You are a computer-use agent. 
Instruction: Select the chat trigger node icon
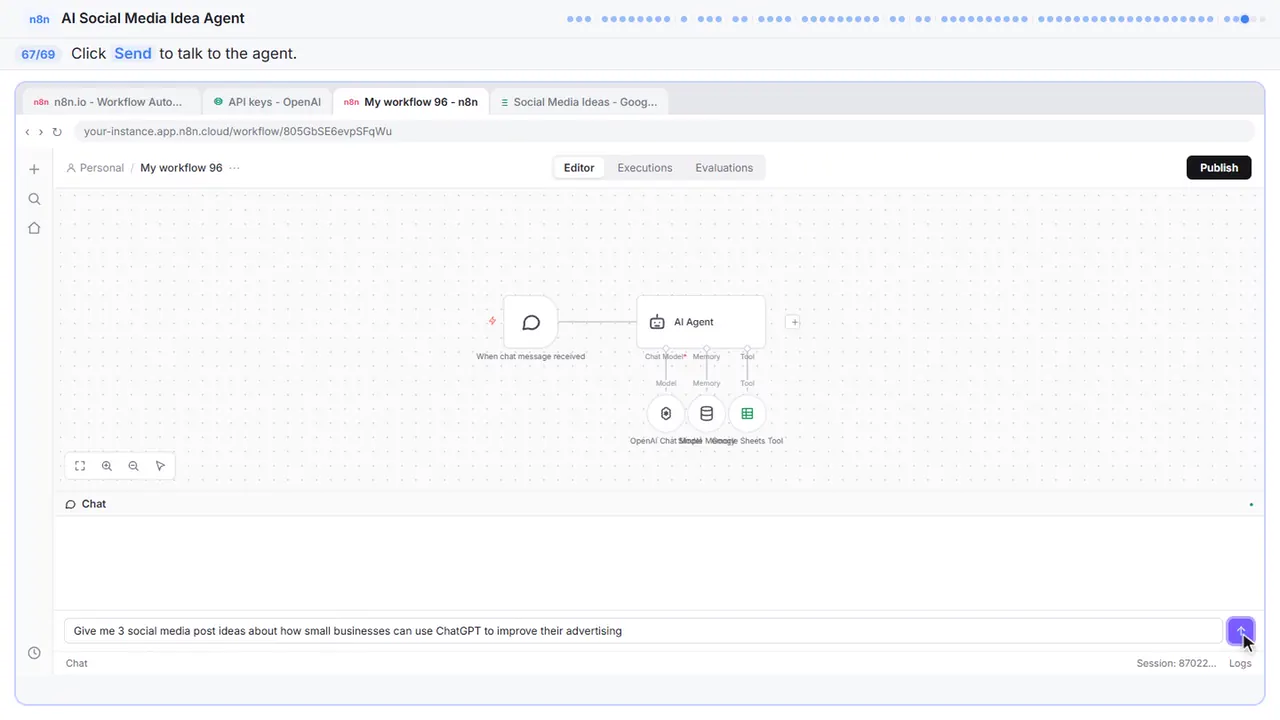coord(531,322)
